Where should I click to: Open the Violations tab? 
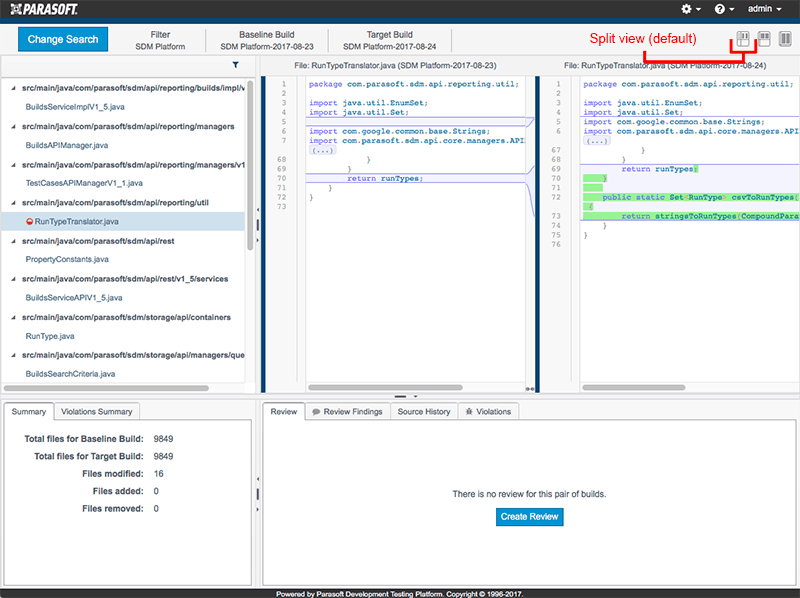tap(488, 411)
